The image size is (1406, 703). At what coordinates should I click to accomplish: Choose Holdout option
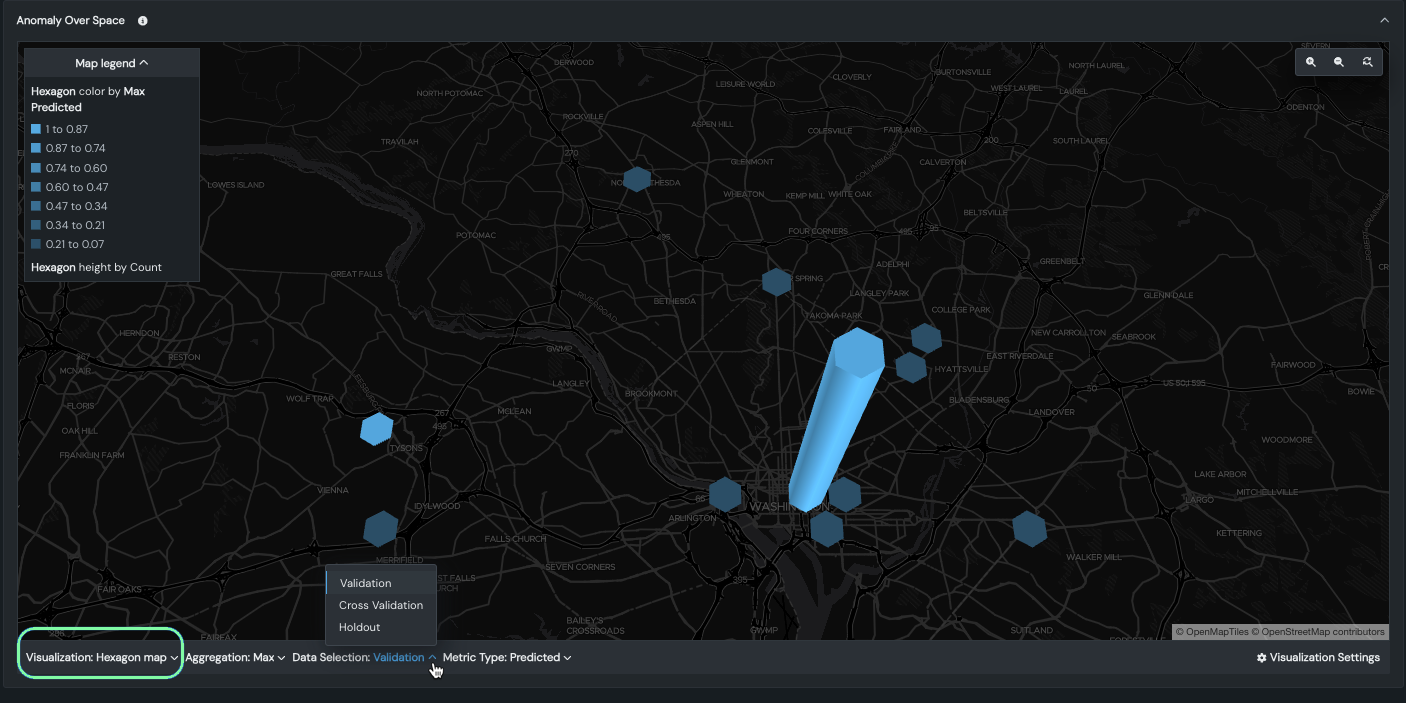(359, 627)
